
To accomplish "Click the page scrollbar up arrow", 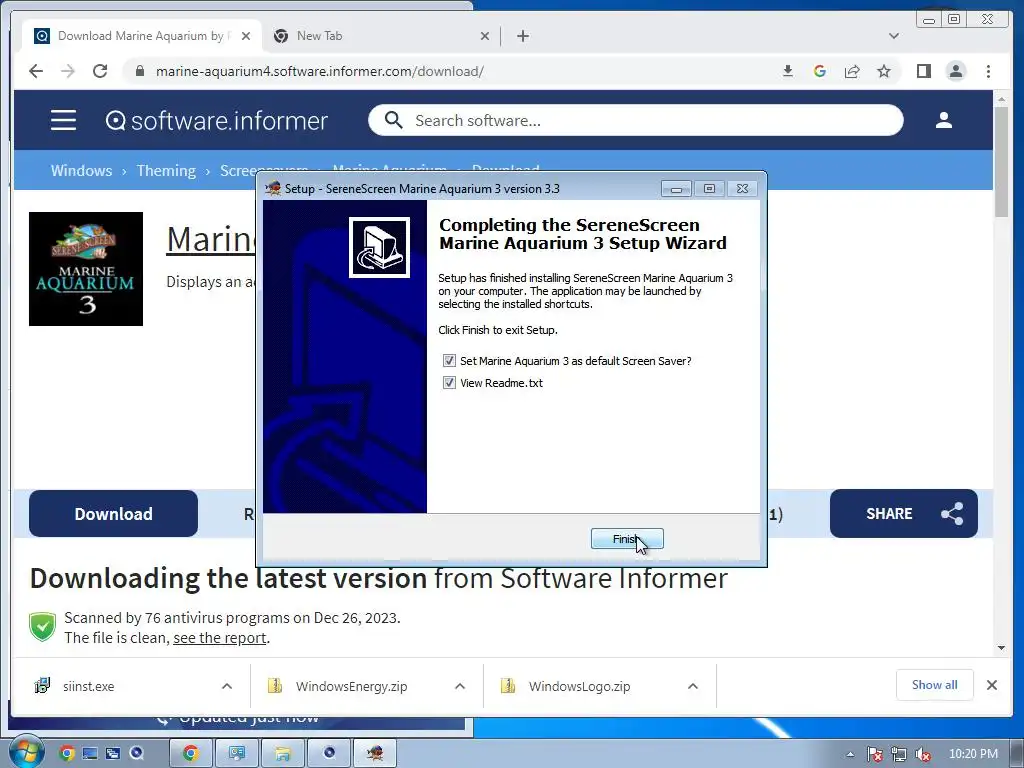I will 1001,99.
